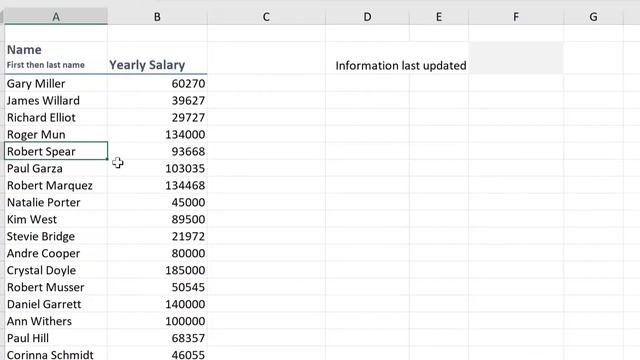Select the 'Crystal Doyle' cell
The width and height of the screenshot is (640, 360).
pos(56,270)
